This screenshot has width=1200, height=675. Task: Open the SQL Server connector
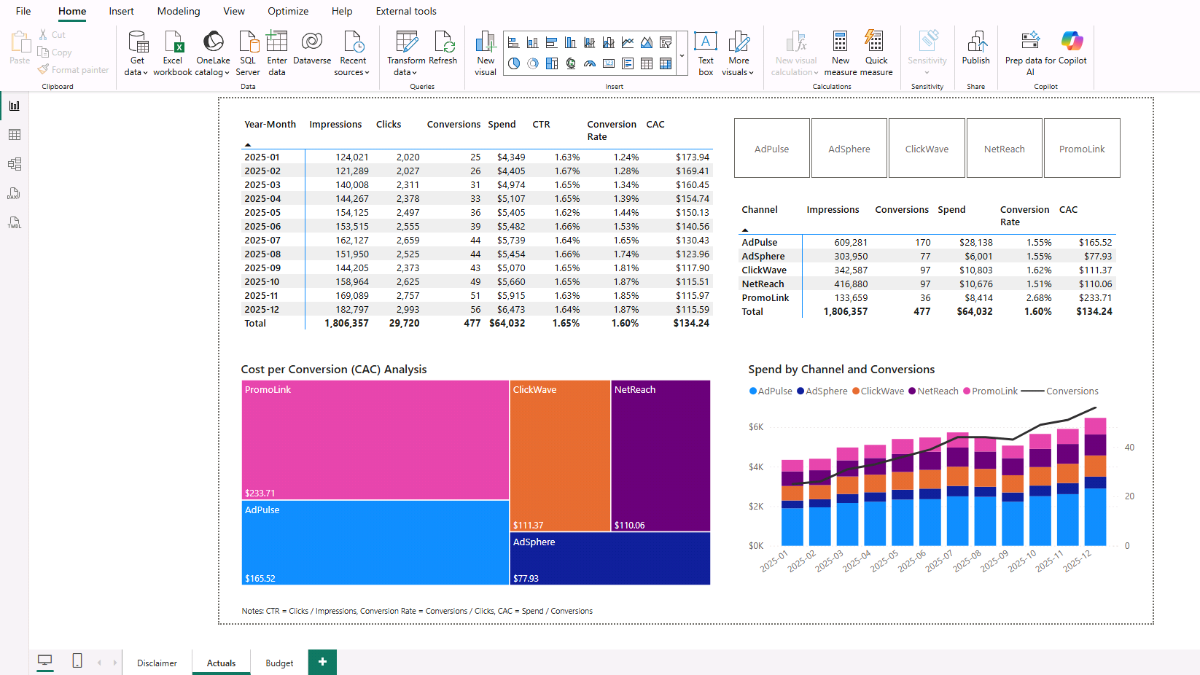click(248, 42)
